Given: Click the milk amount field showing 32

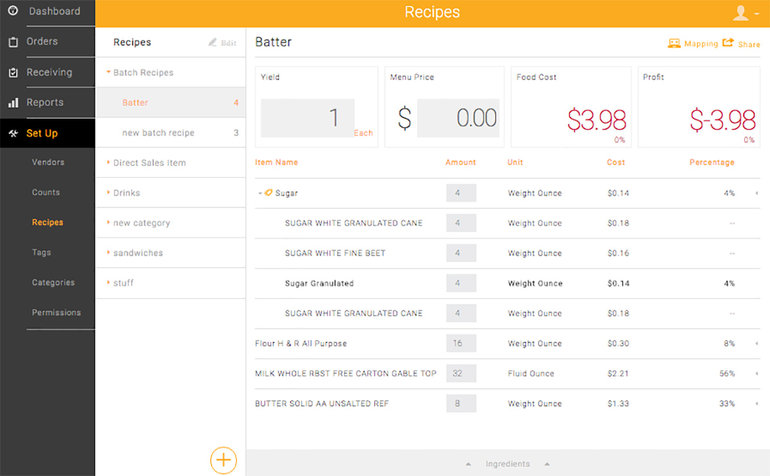Looking at the screenshot, I should coord(461,373).
